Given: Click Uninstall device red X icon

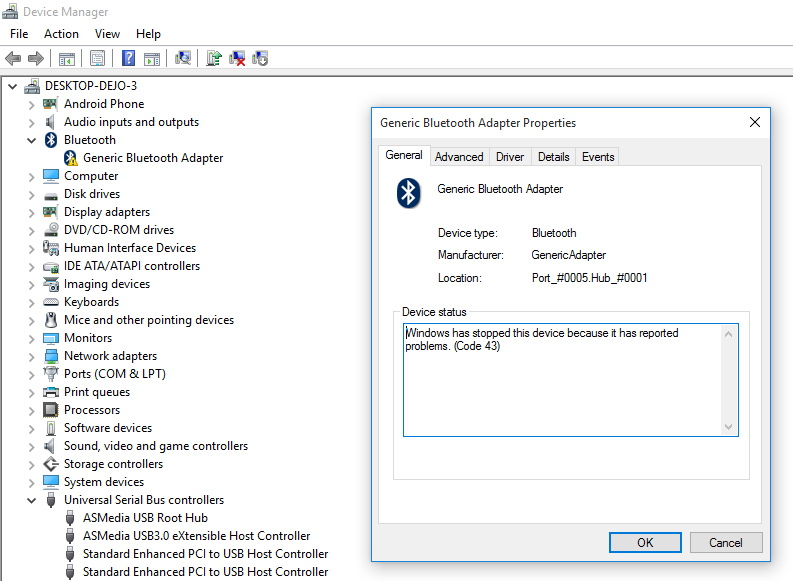Looking at the screenshot, I should (x=237, y=58).
